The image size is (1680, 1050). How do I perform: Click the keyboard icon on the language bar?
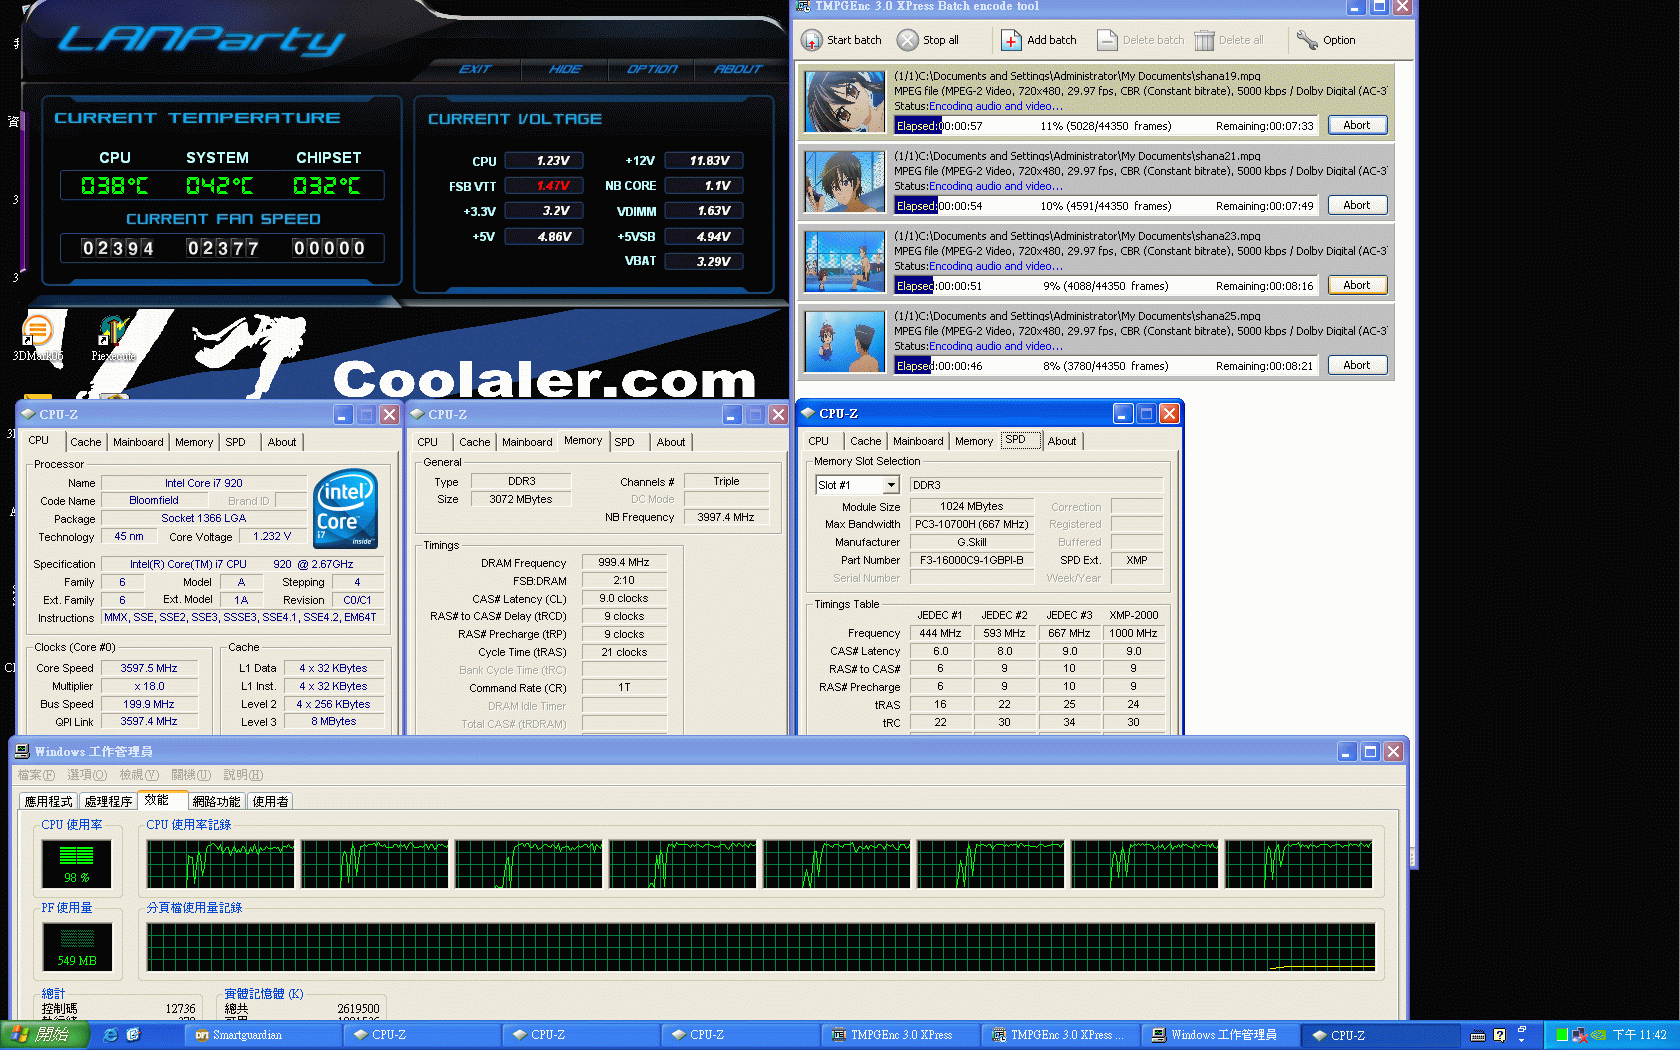pyautogui.click(x=1478, y=1036)
